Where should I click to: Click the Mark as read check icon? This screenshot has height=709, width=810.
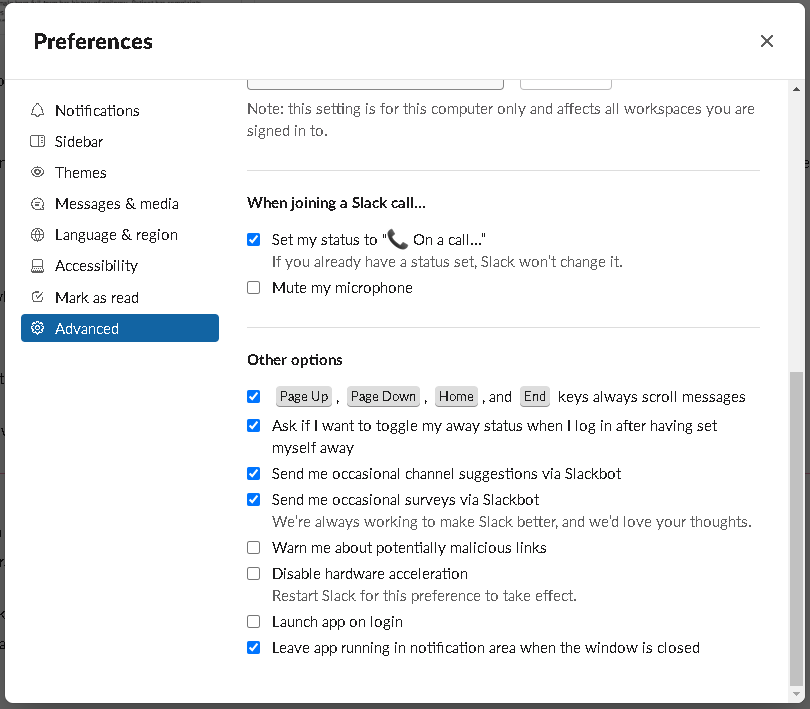click(x=37, y=297)
